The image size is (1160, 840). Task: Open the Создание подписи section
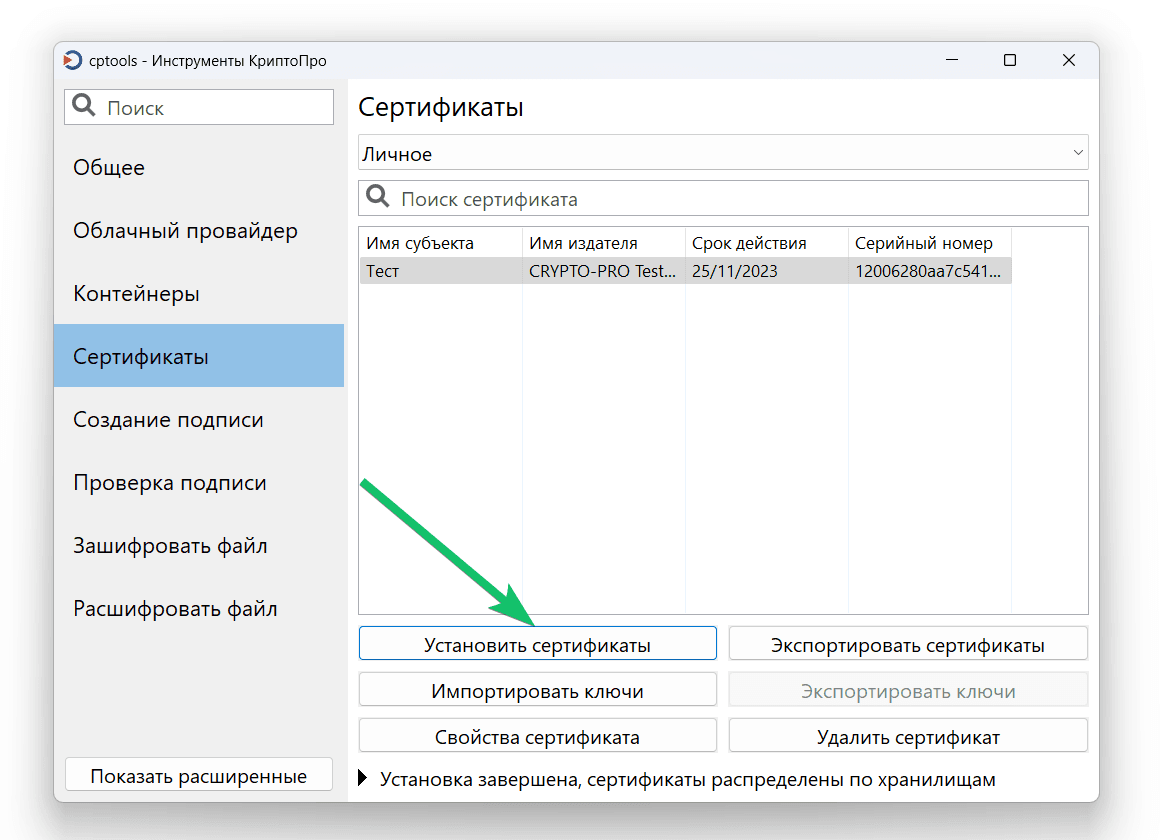[x=199, y=419]
